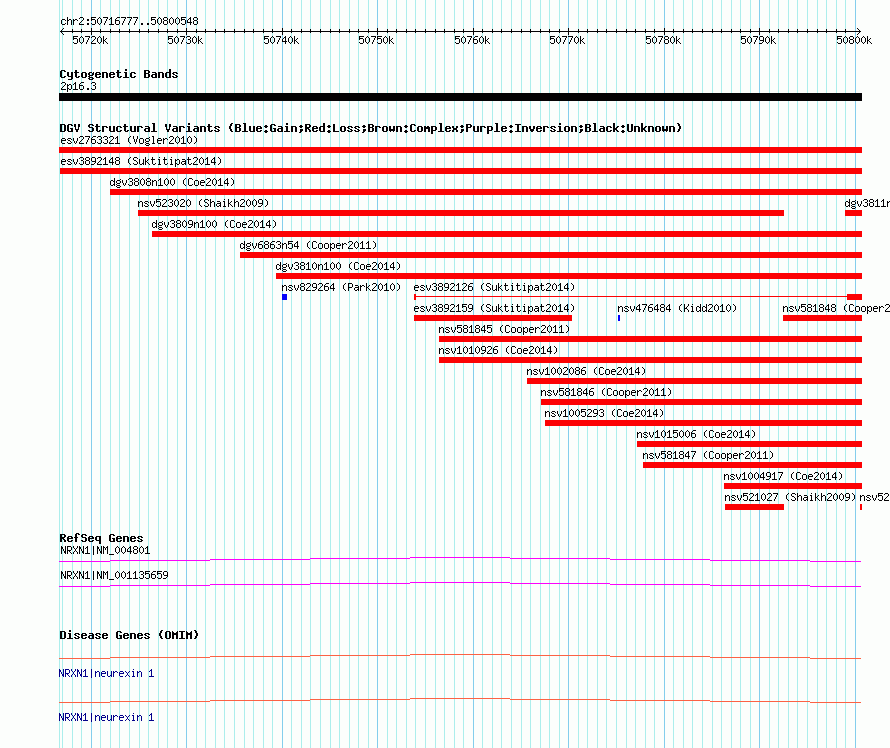Click the DGV Structural Variants track heading
Viewport: 890px width, 748px height.
pyautogui.click(x=371, y=128)
